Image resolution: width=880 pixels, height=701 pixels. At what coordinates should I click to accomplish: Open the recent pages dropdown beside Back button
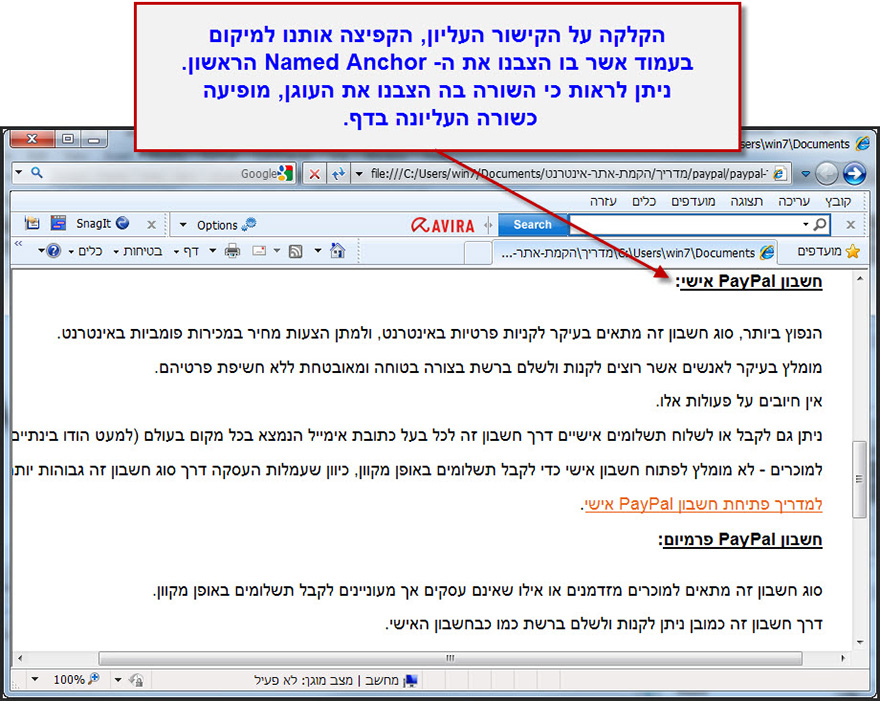tap(806, 173)
